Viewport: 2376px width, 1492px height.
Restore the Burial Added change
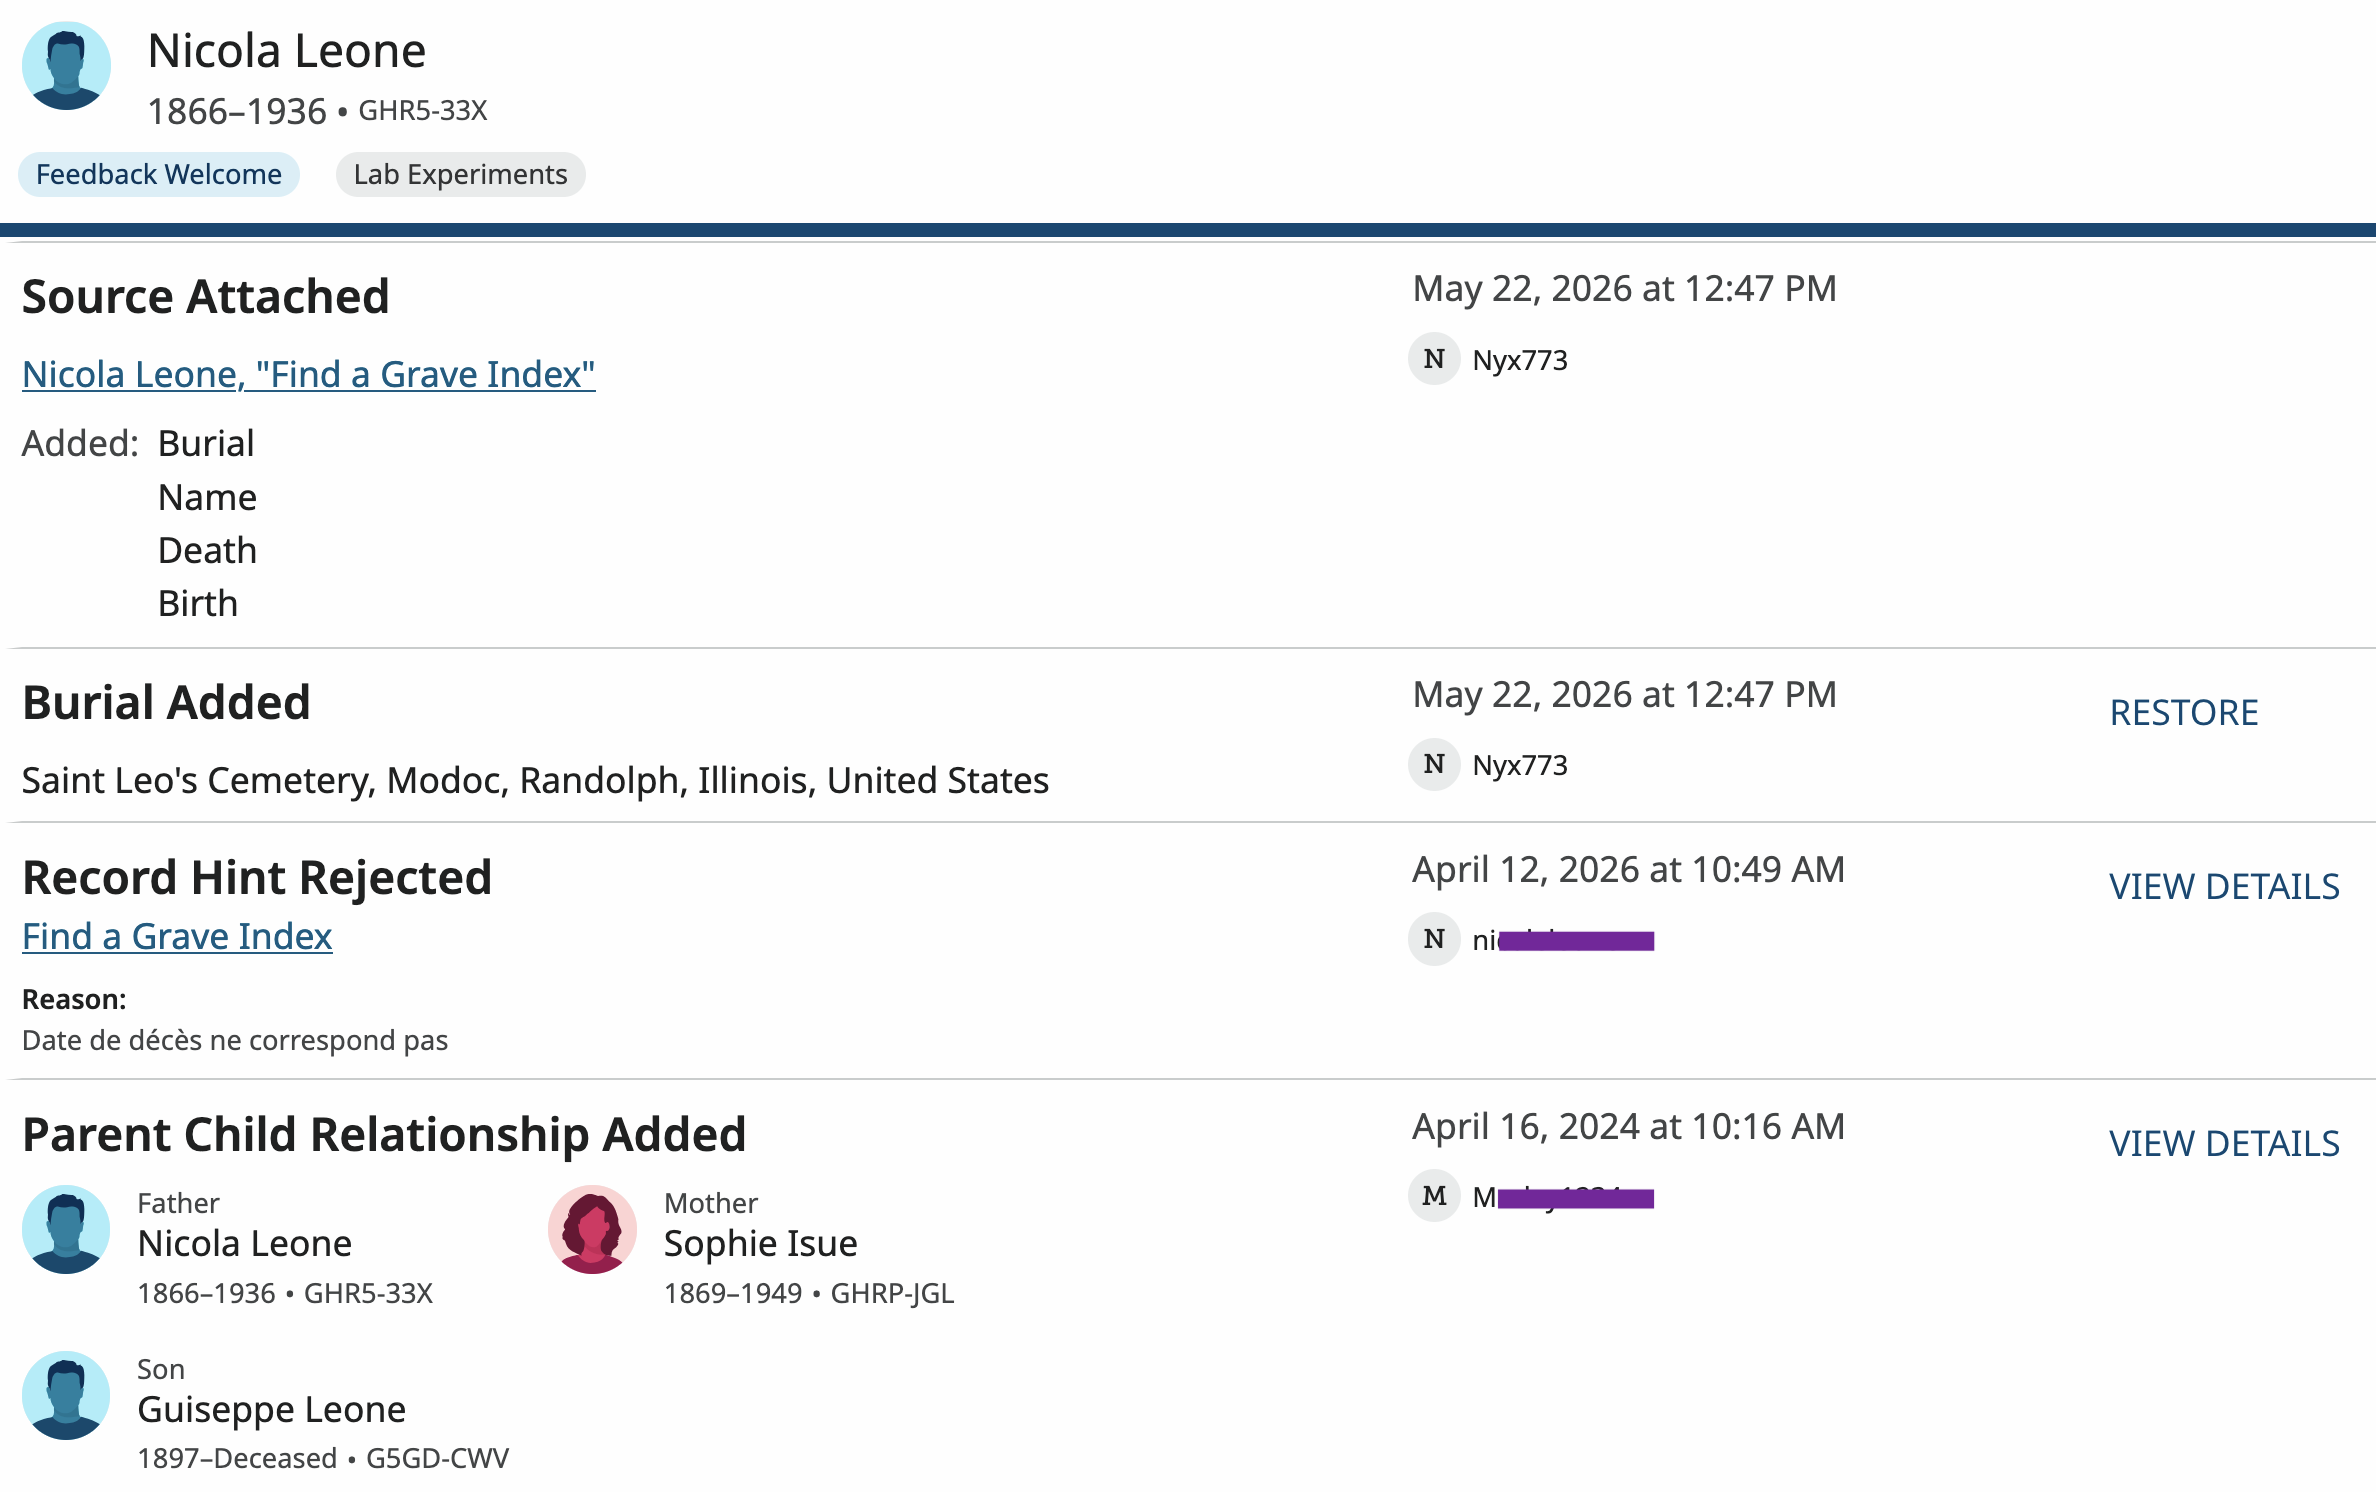click(x=2184, y=712)
